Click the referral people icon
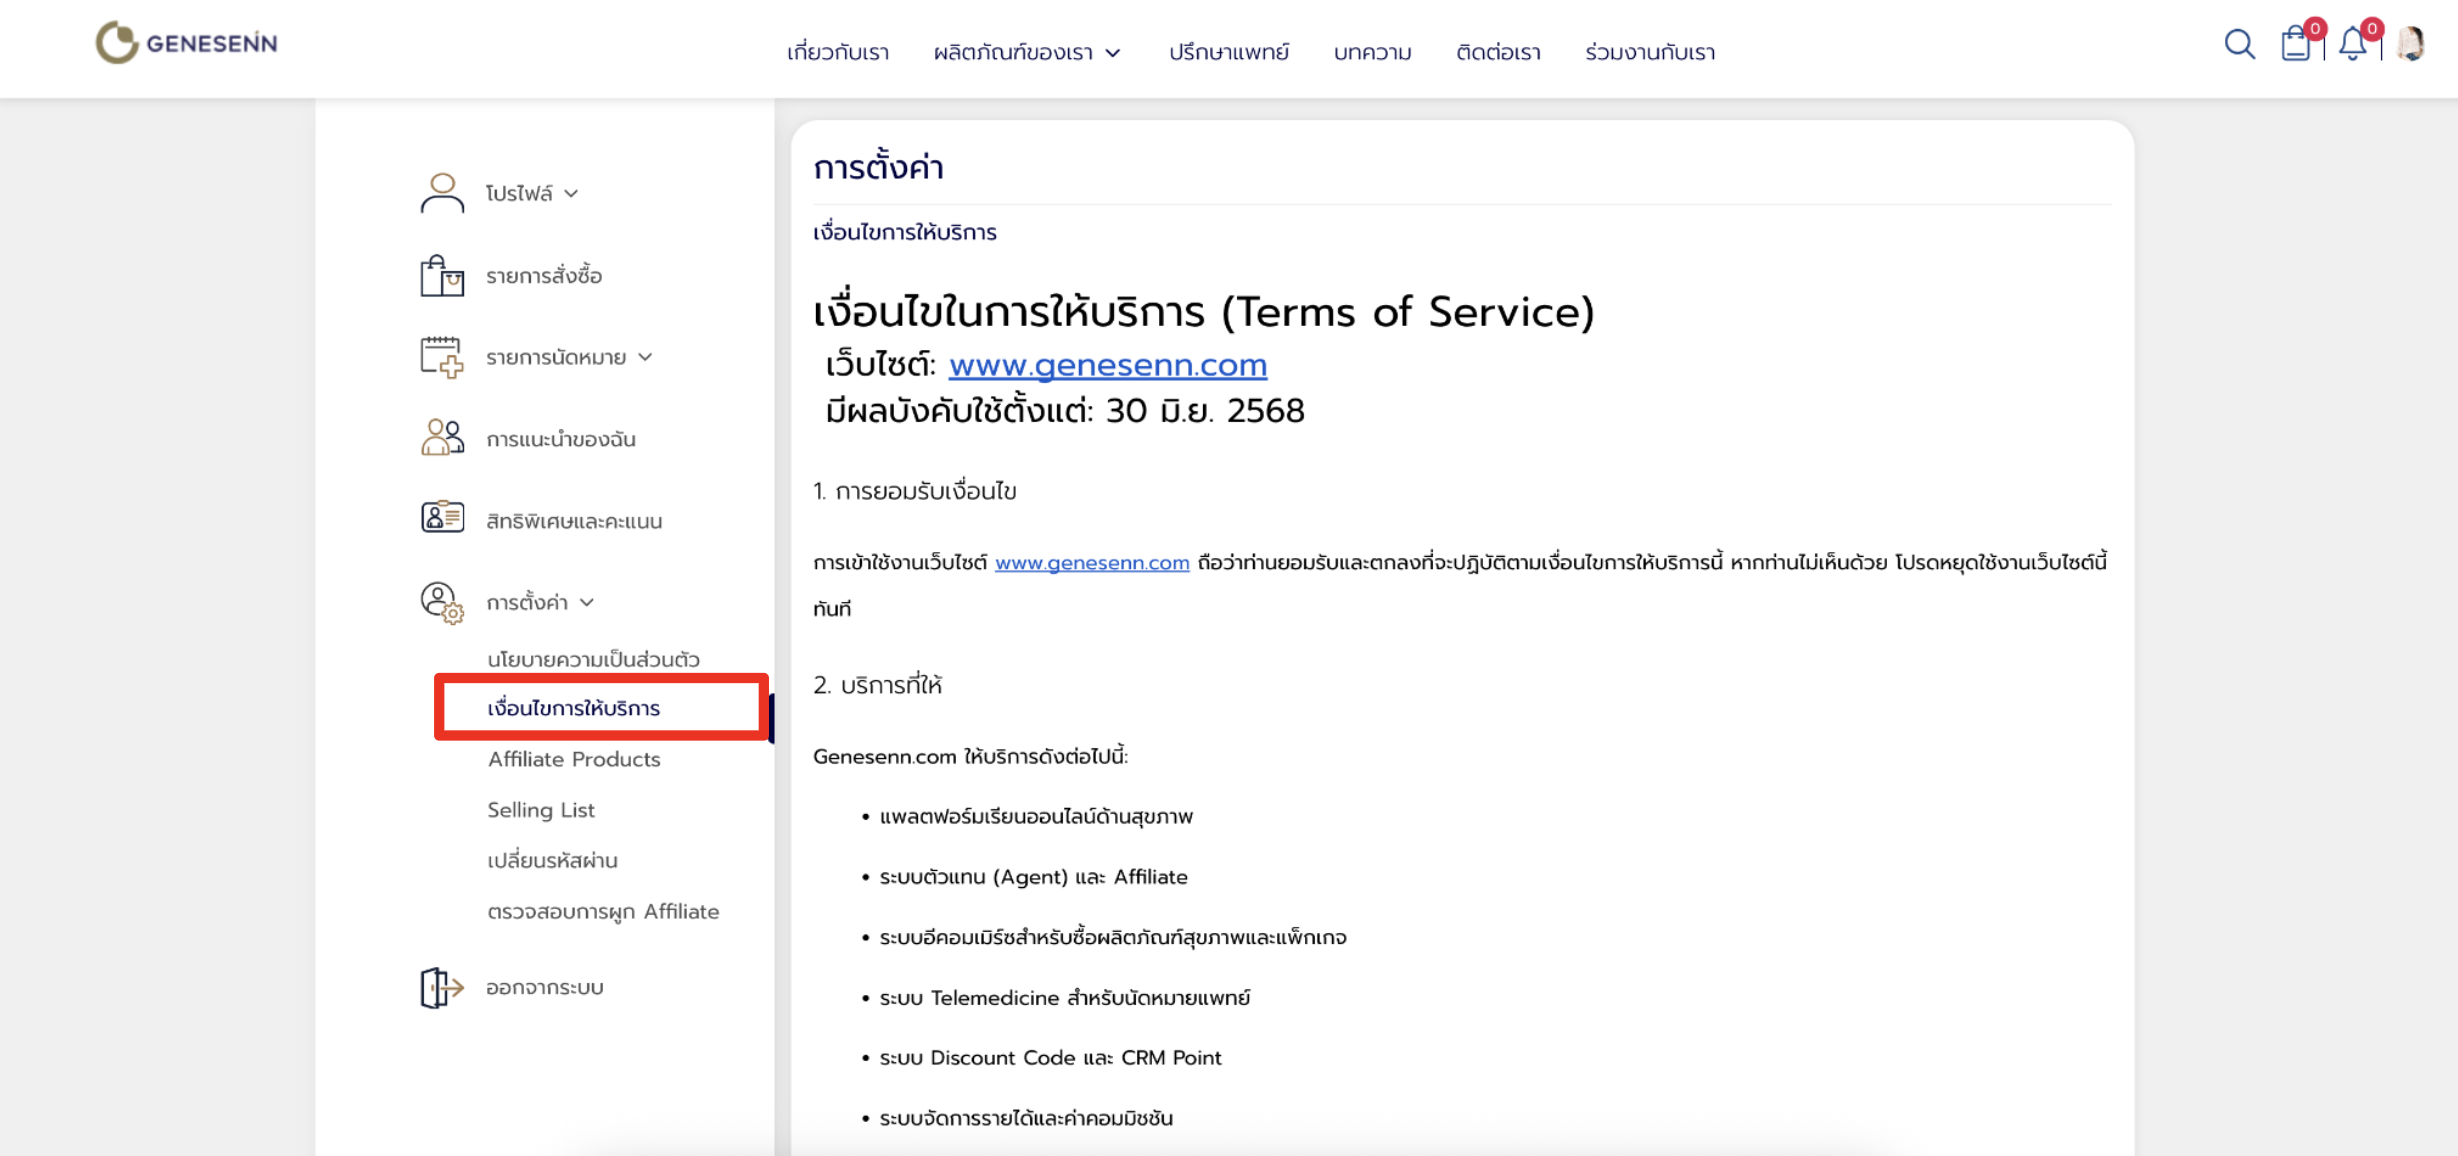 pyautogui.click(x=441, y=438)
